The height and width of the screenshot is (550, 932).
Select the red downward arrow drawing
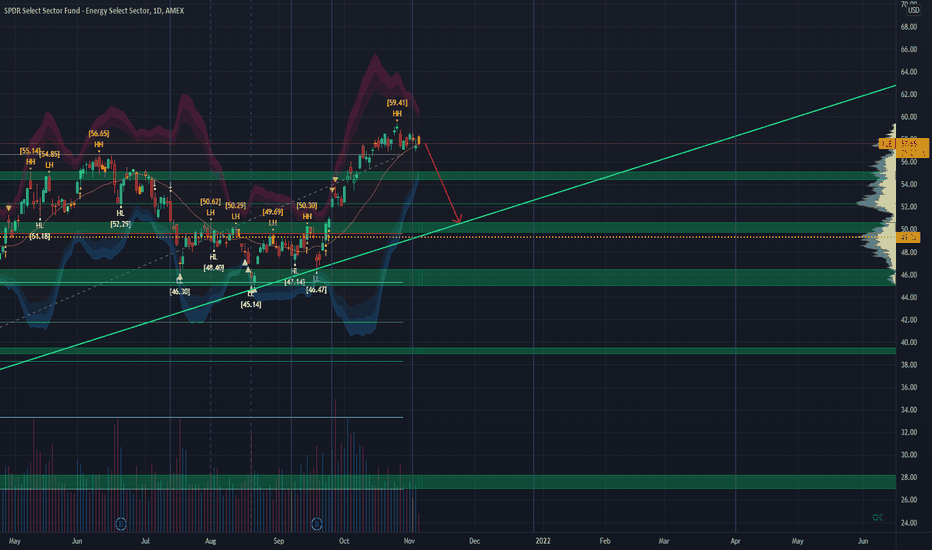click(x=442, y=183)
